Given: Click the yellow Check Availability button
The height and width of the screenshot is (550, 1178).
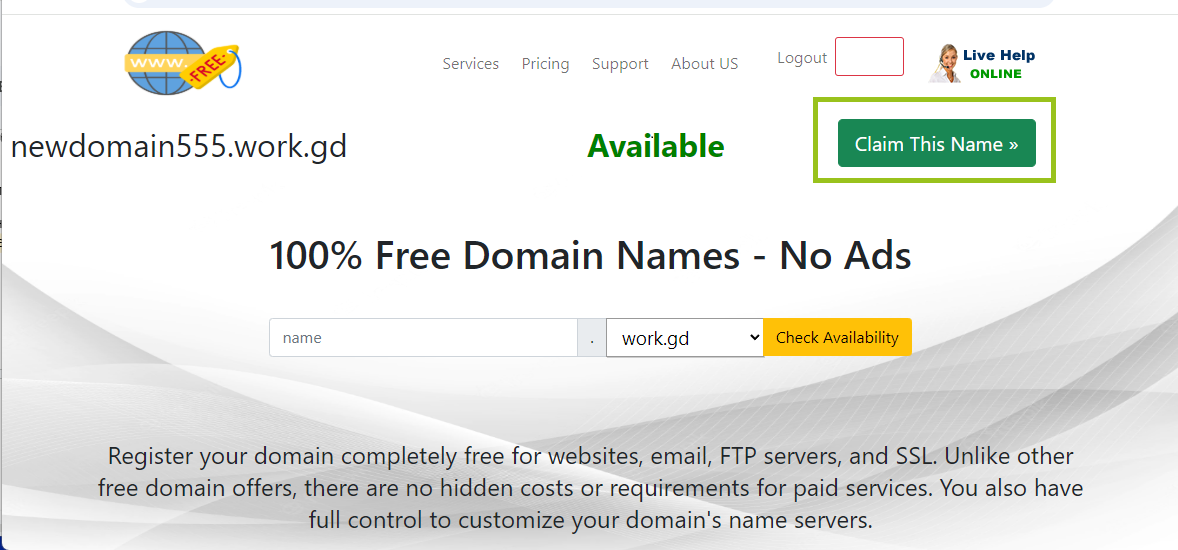Looking at the screenshot, I should (x=837, y=337).
